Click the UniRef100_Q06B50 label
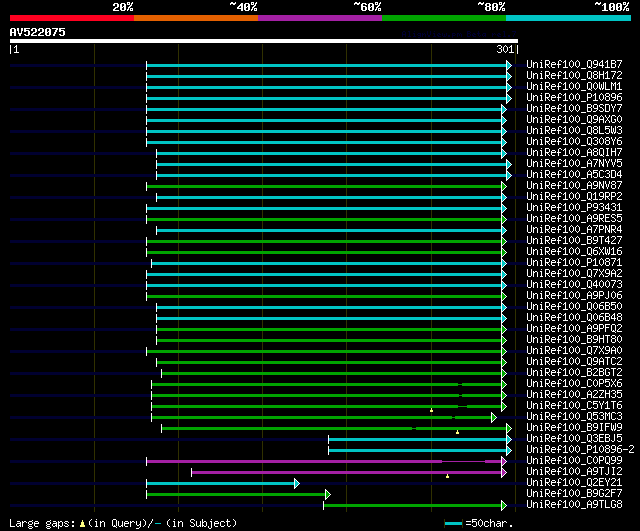The height and width of the screenshot is (531, 640). 574,307
